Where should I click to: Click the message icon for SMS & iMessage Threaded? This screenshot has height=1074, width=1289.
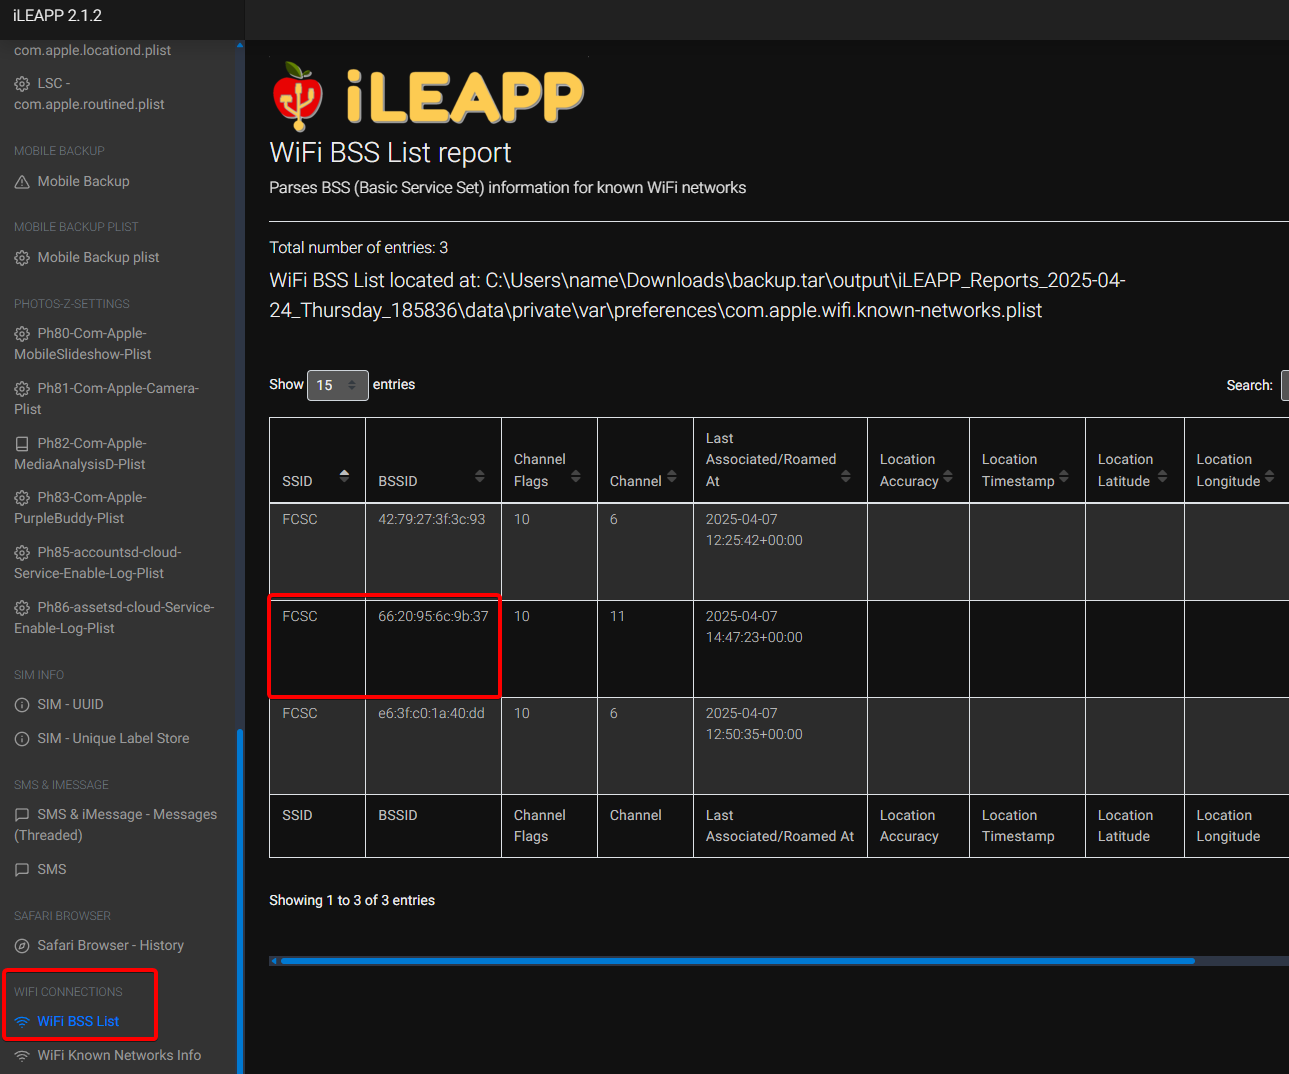point(22,815)
